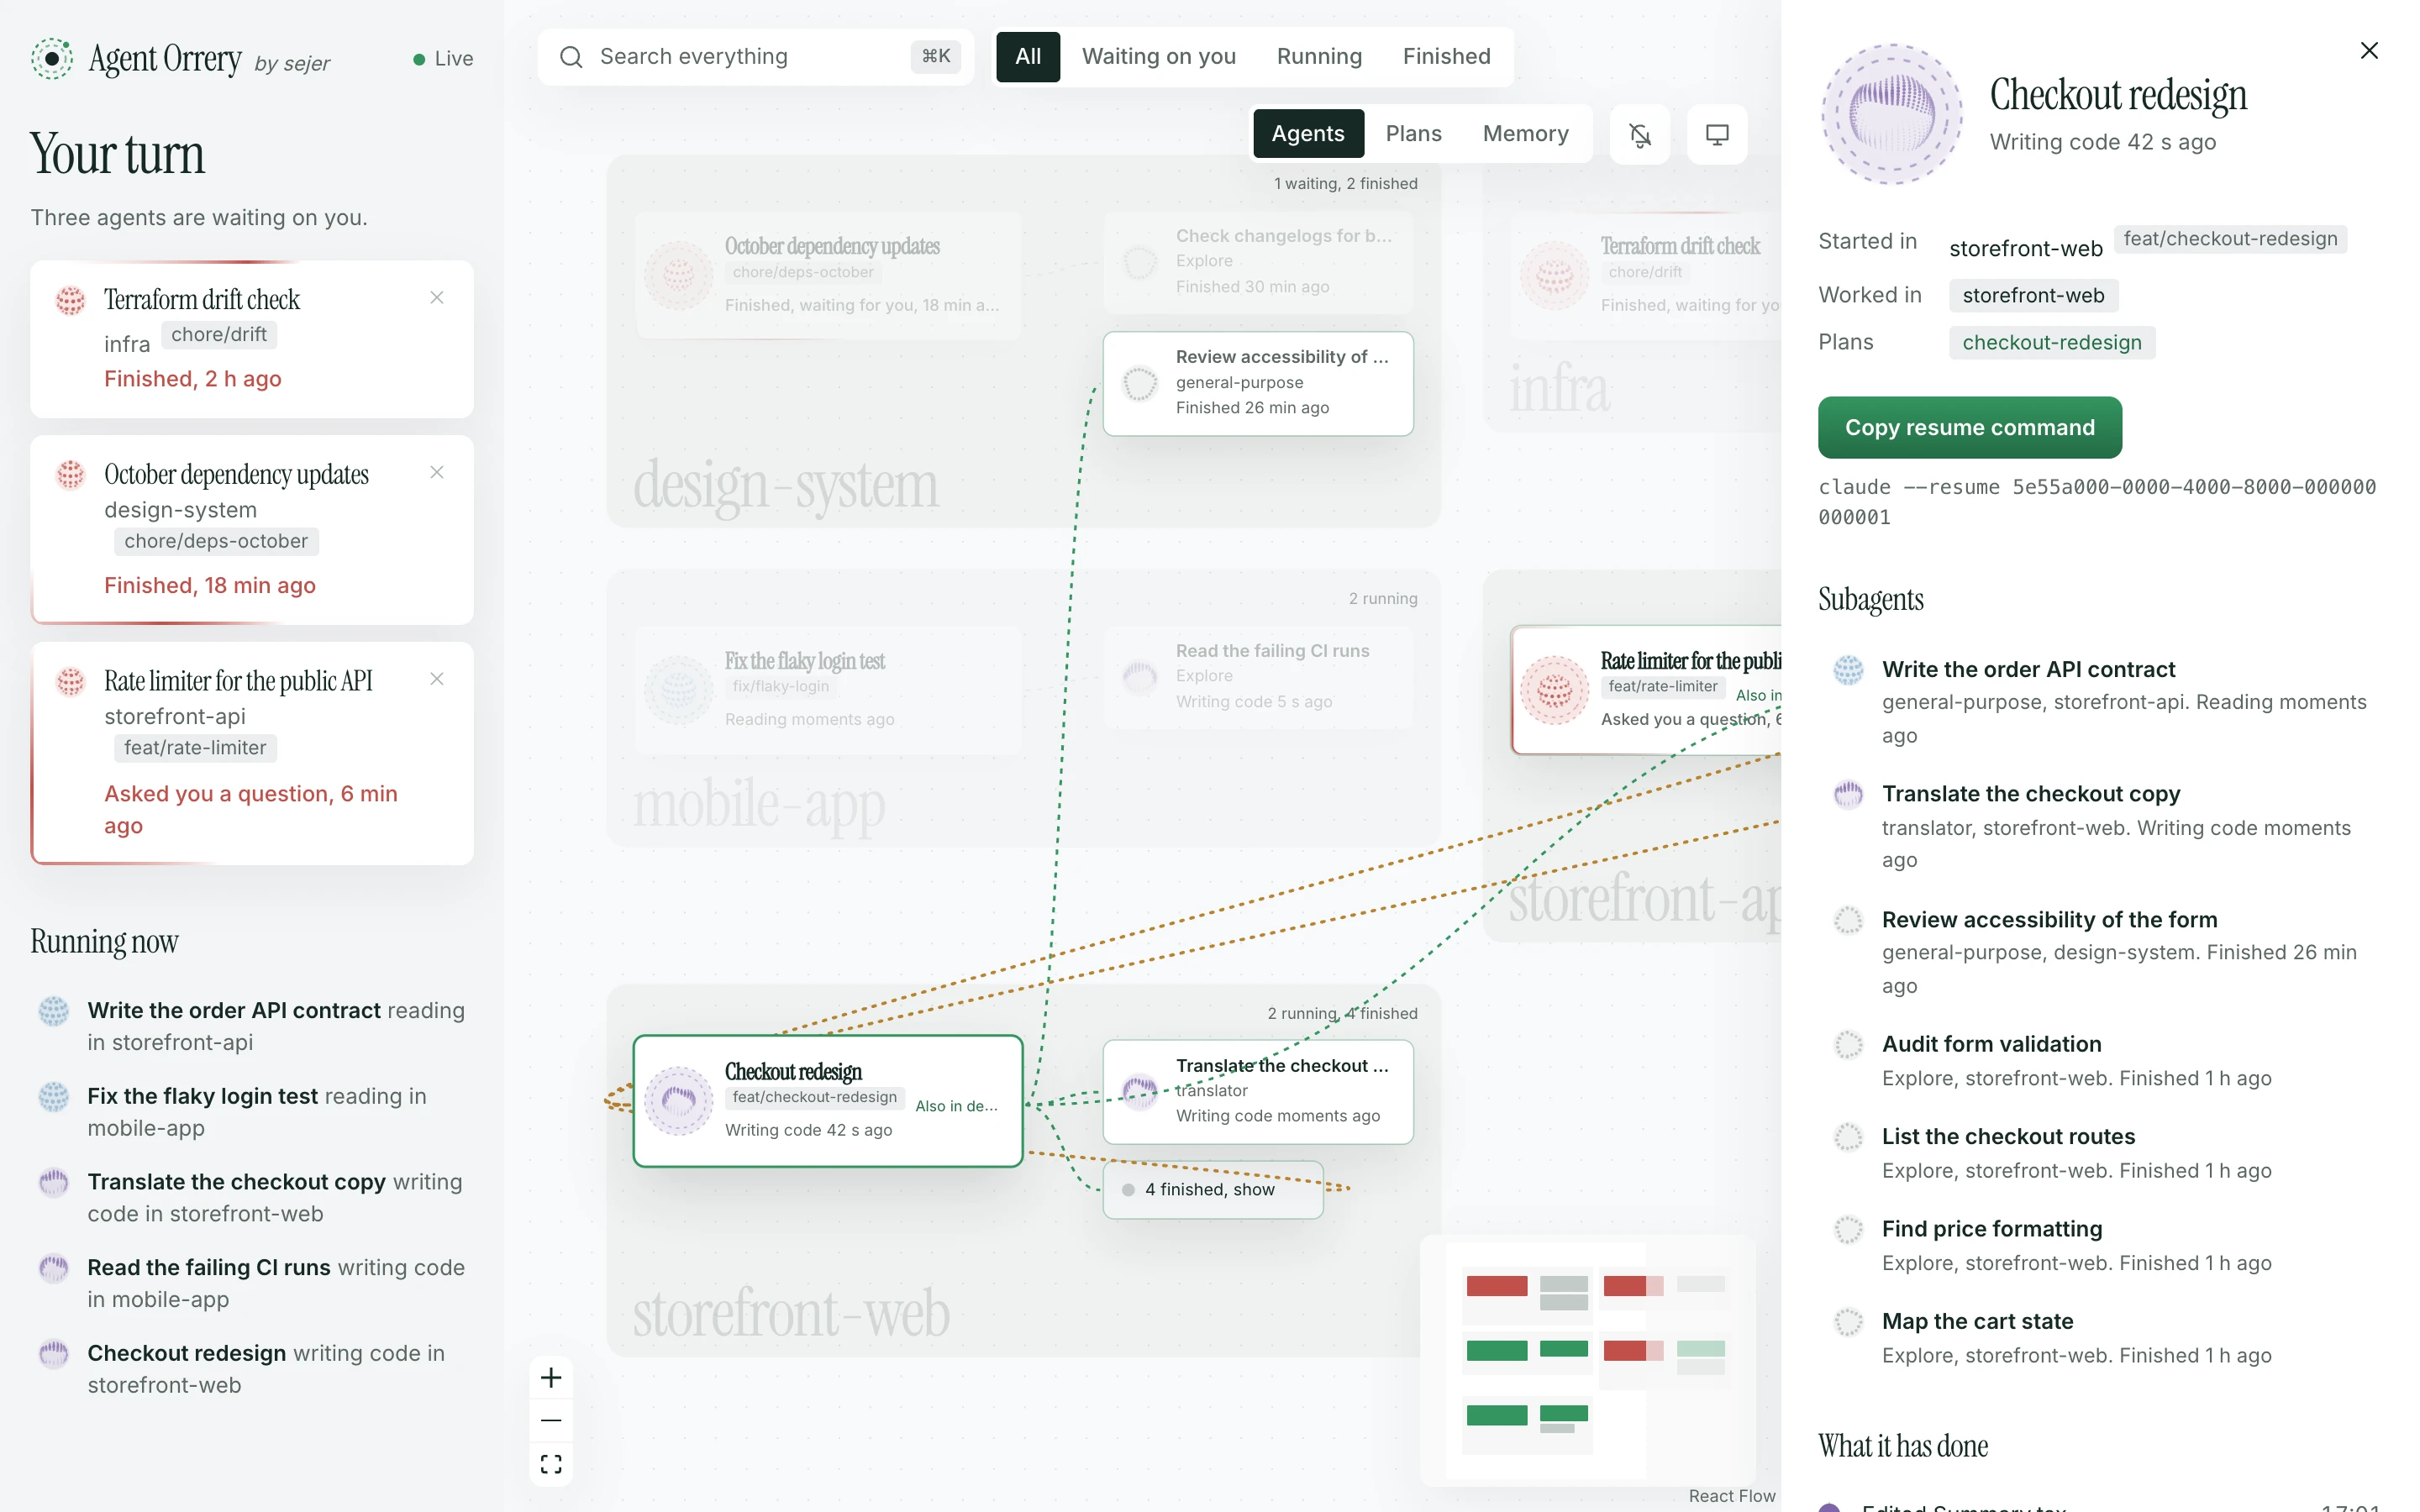Click the Read the failing CI runs running icon

click(54, 1268)
